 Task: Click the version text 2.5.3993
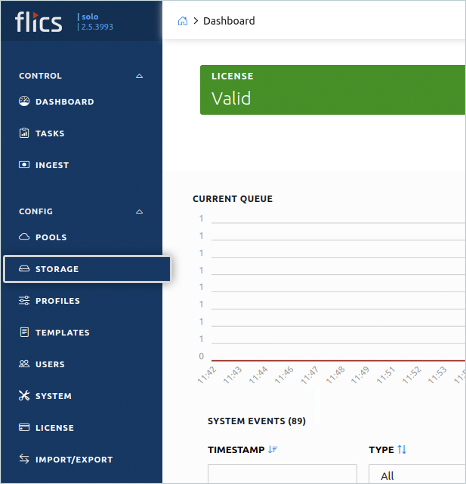[x=97, y=27]
